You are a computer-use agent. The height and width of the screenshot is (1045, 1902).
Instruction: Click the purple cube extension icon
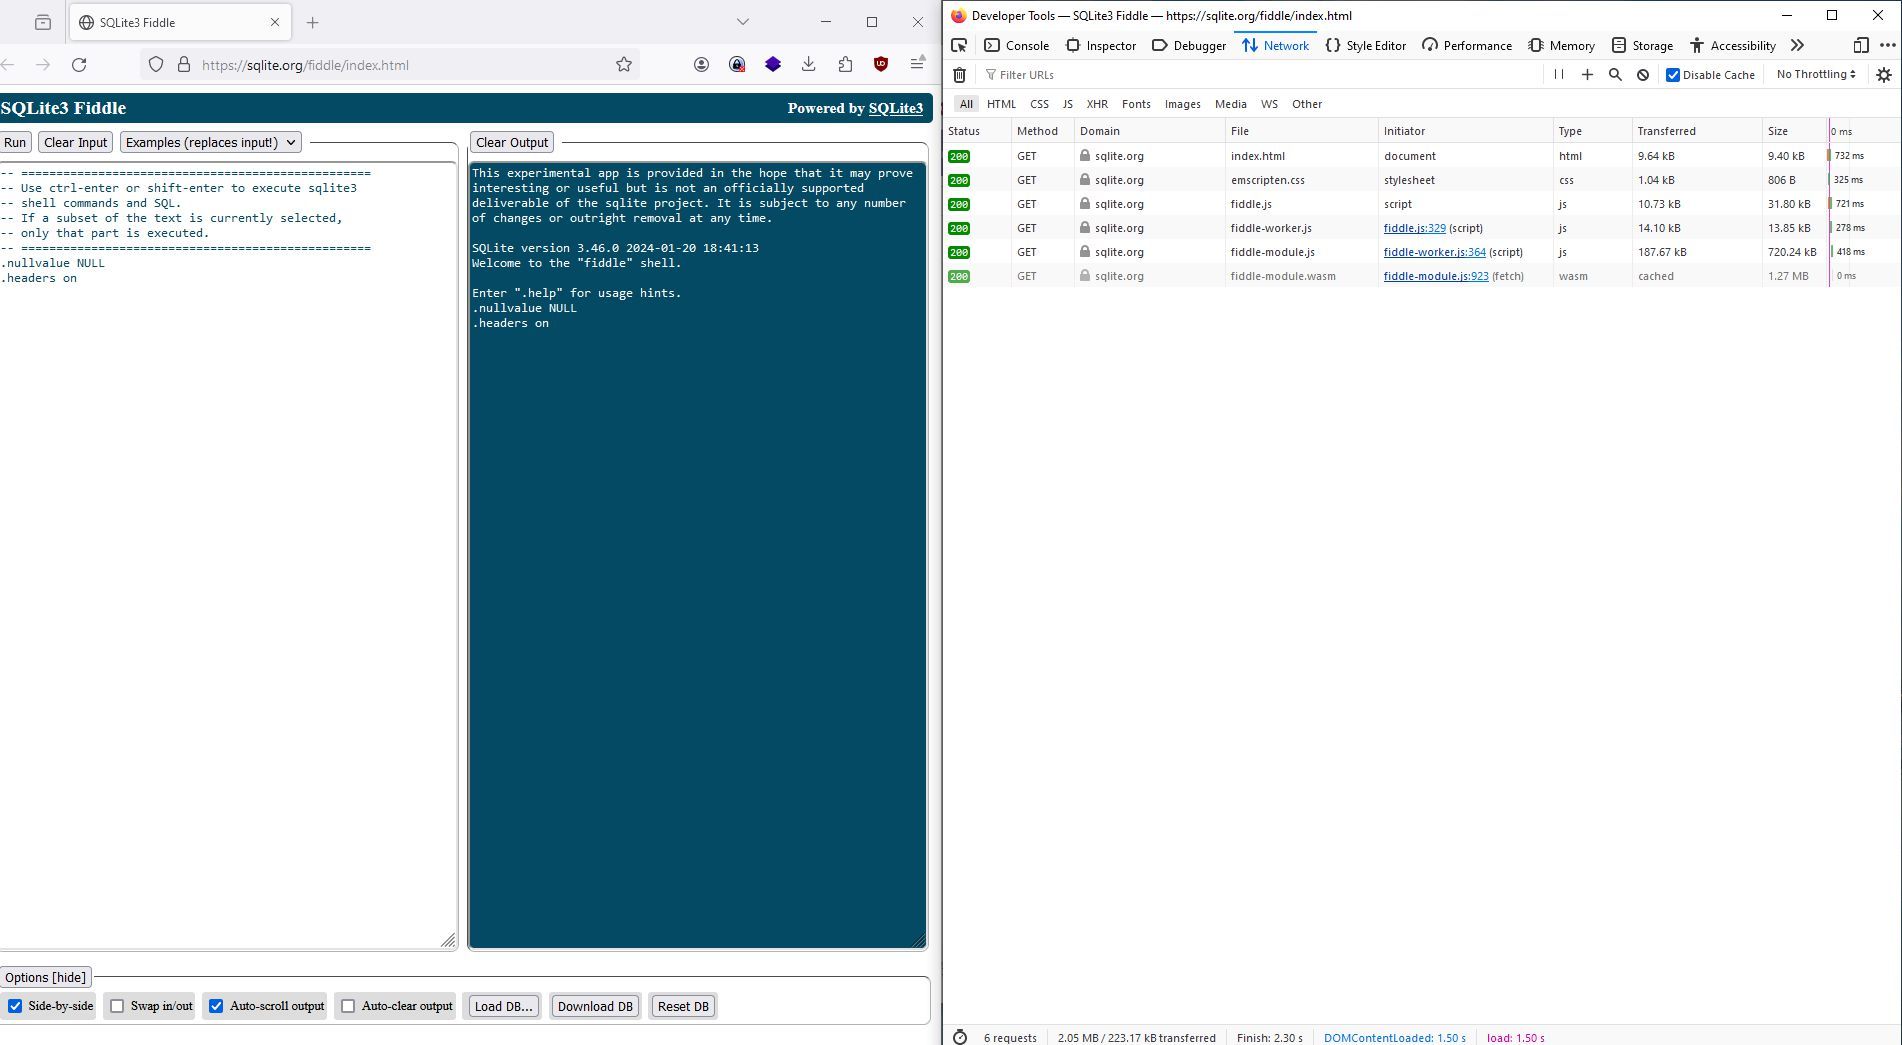click(773, 65)
